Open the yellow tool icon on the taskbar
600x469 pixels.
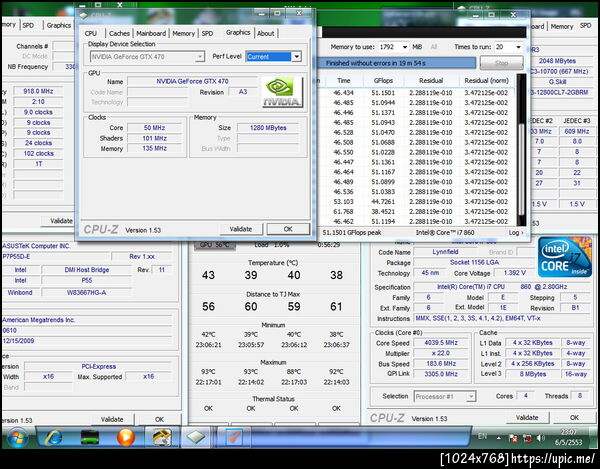tap(161, 437)
